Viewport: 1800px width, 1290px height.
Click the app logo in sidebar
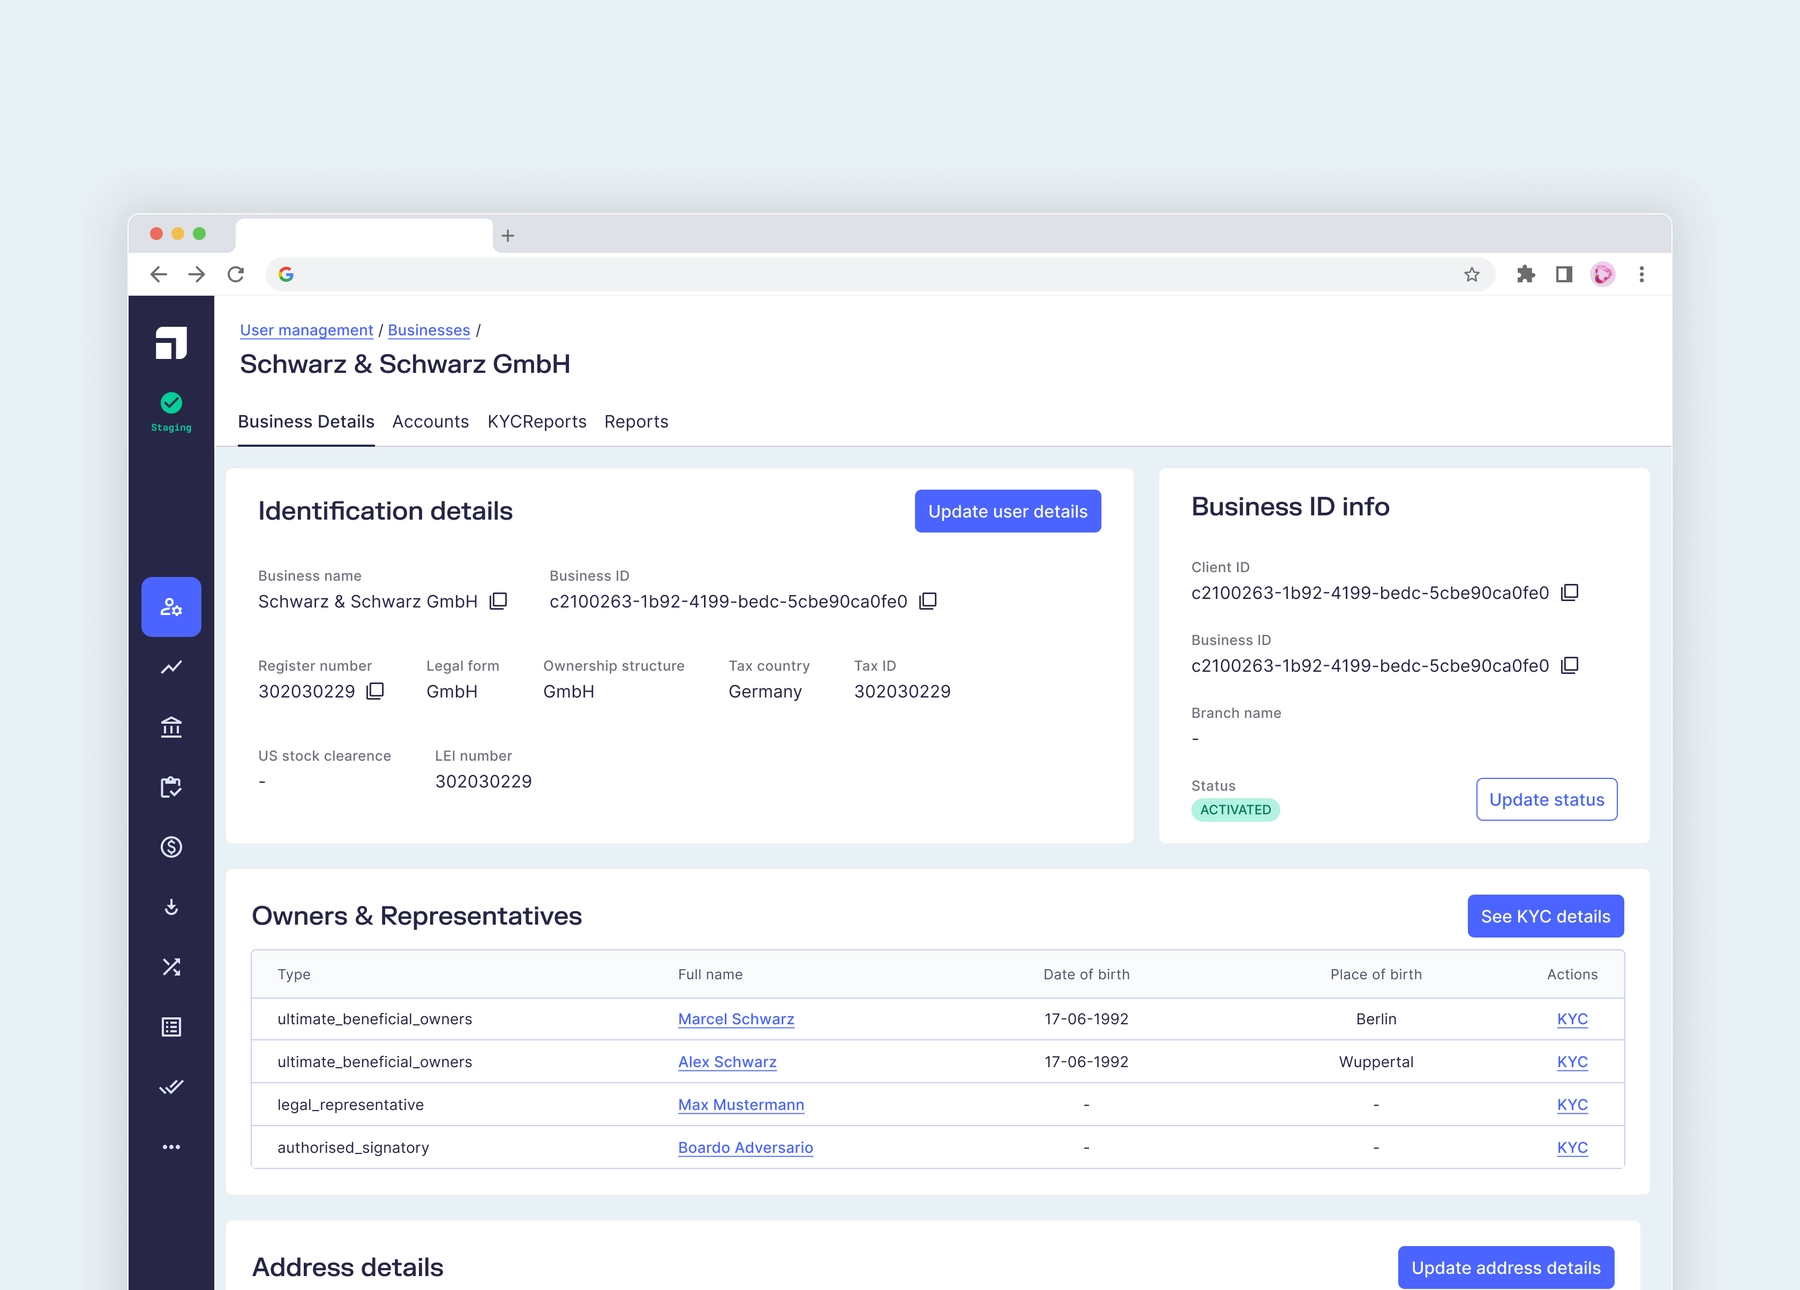[x=171, y=343]
